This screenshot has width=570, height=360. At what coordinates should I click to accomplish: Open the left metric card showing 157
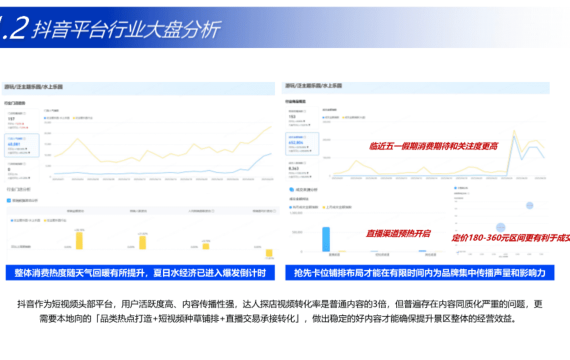click(21, 120)
